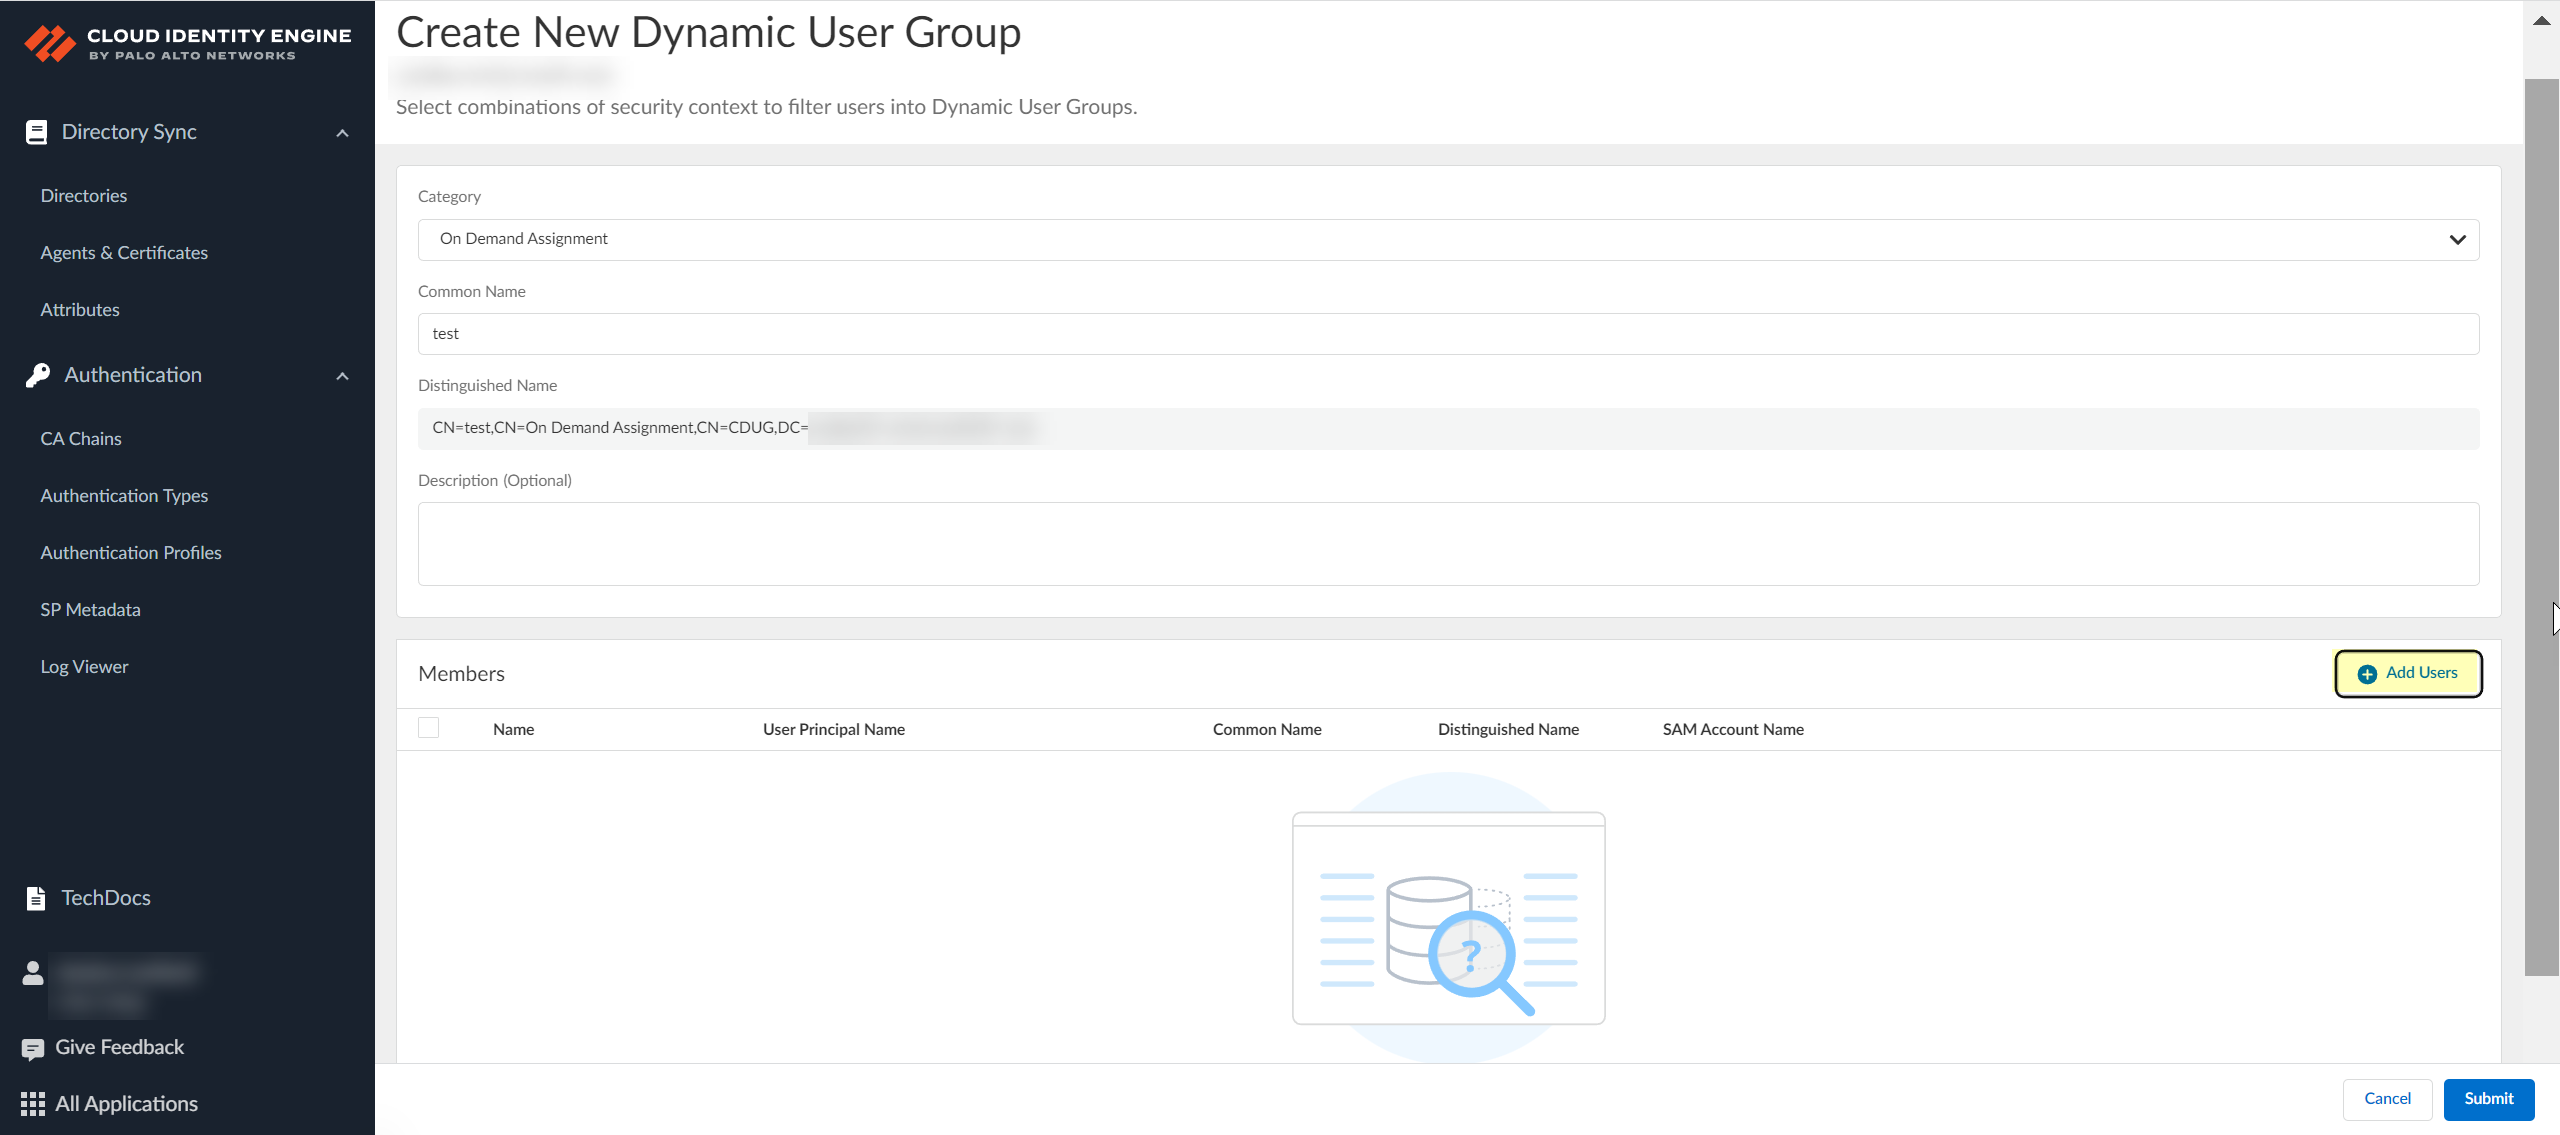Open the Log Viewer menu item
The image size is (2560, 1135).
pos(84,667)
